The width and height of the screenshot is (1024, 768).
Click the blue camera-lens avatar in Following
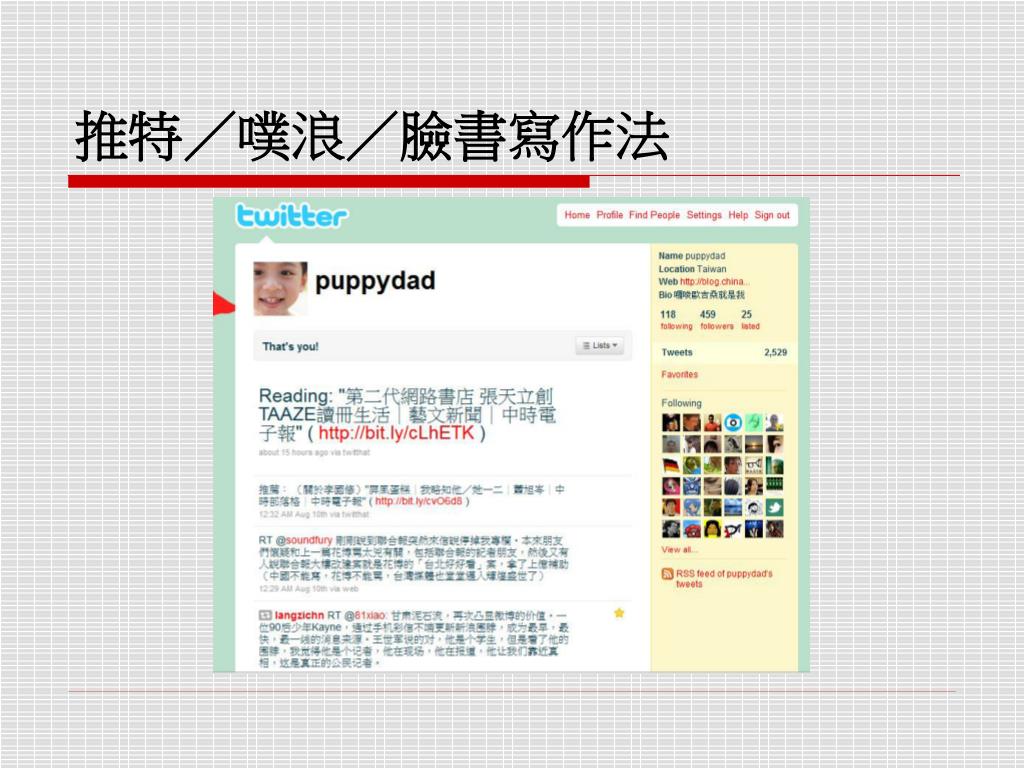(x=733, y=423)
